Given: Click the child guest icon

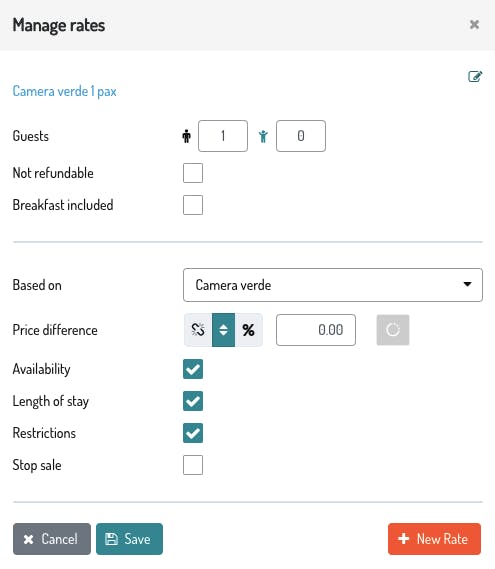Looking at the screenshot, I should coord(263,136).
